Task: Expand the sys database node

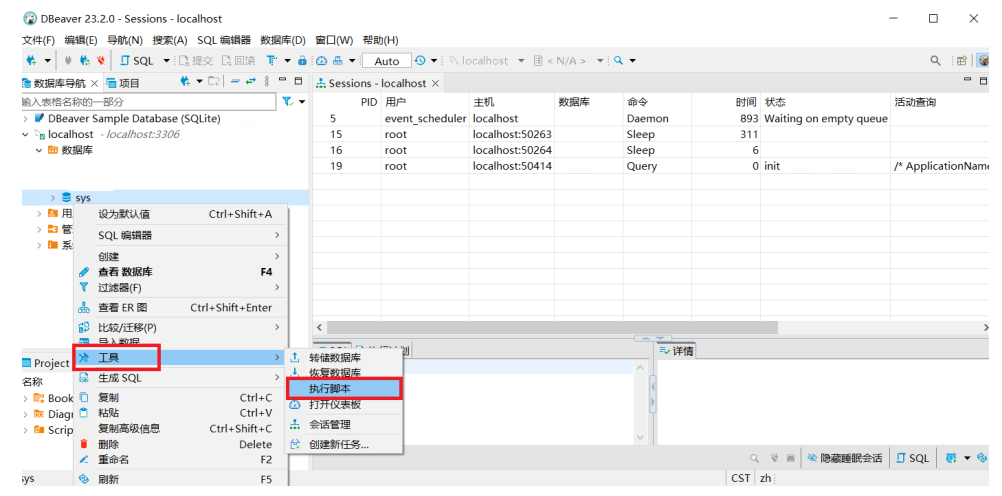Action: [x=53, y=198]
